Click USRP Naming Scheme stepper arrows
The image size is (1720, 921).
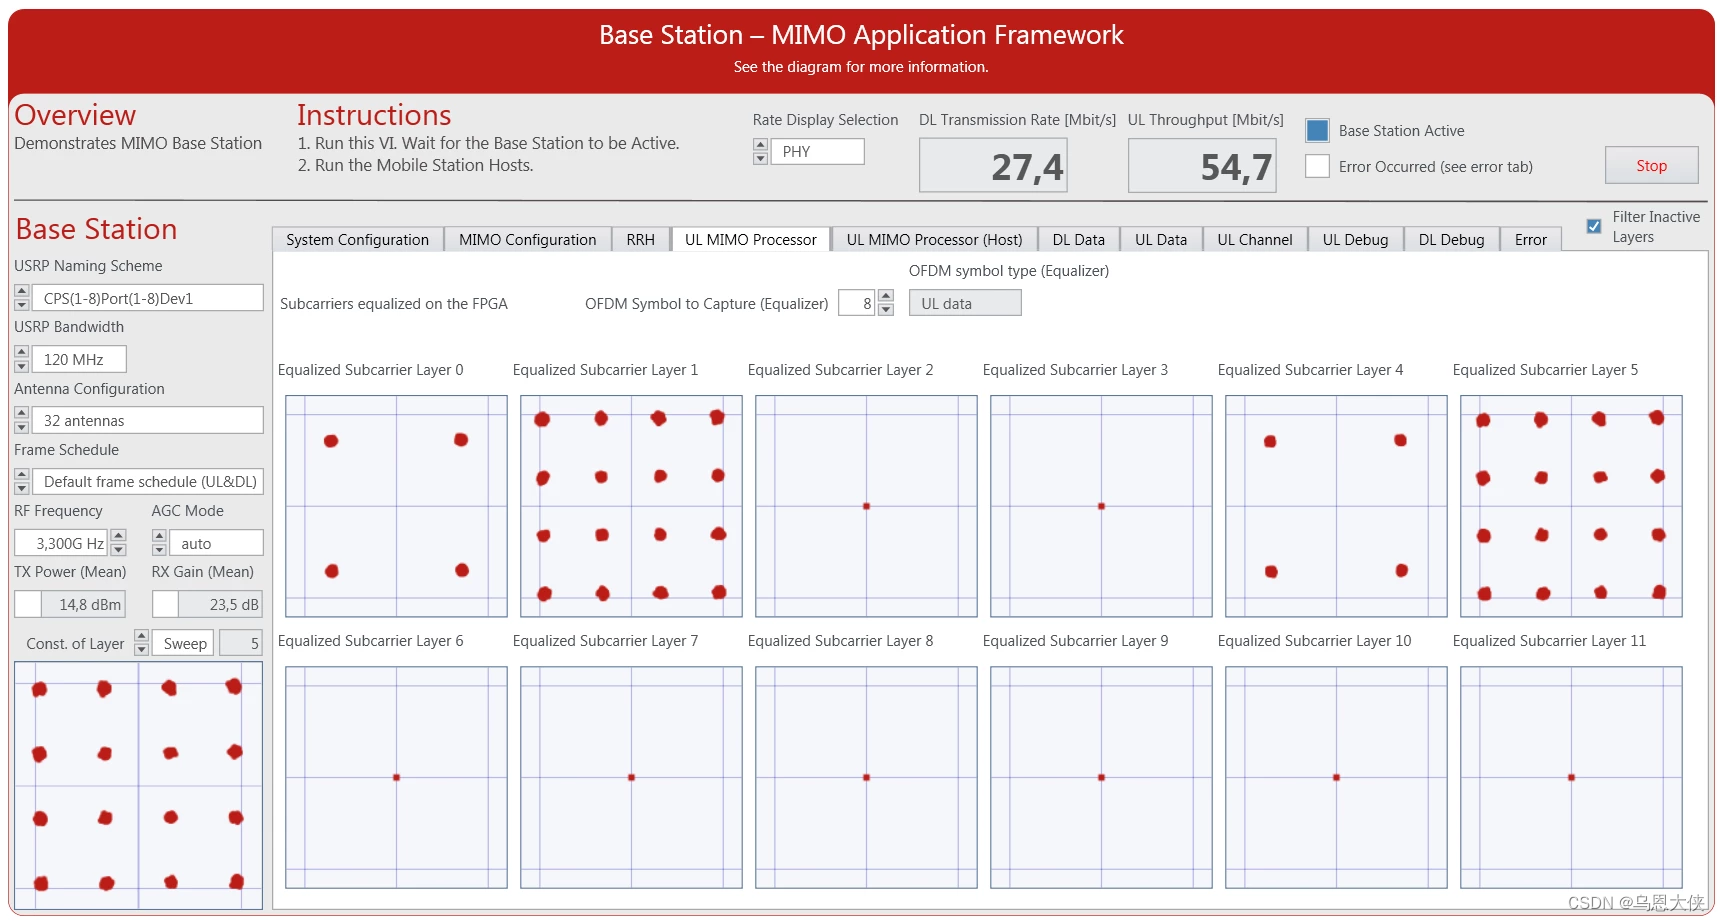21,298
